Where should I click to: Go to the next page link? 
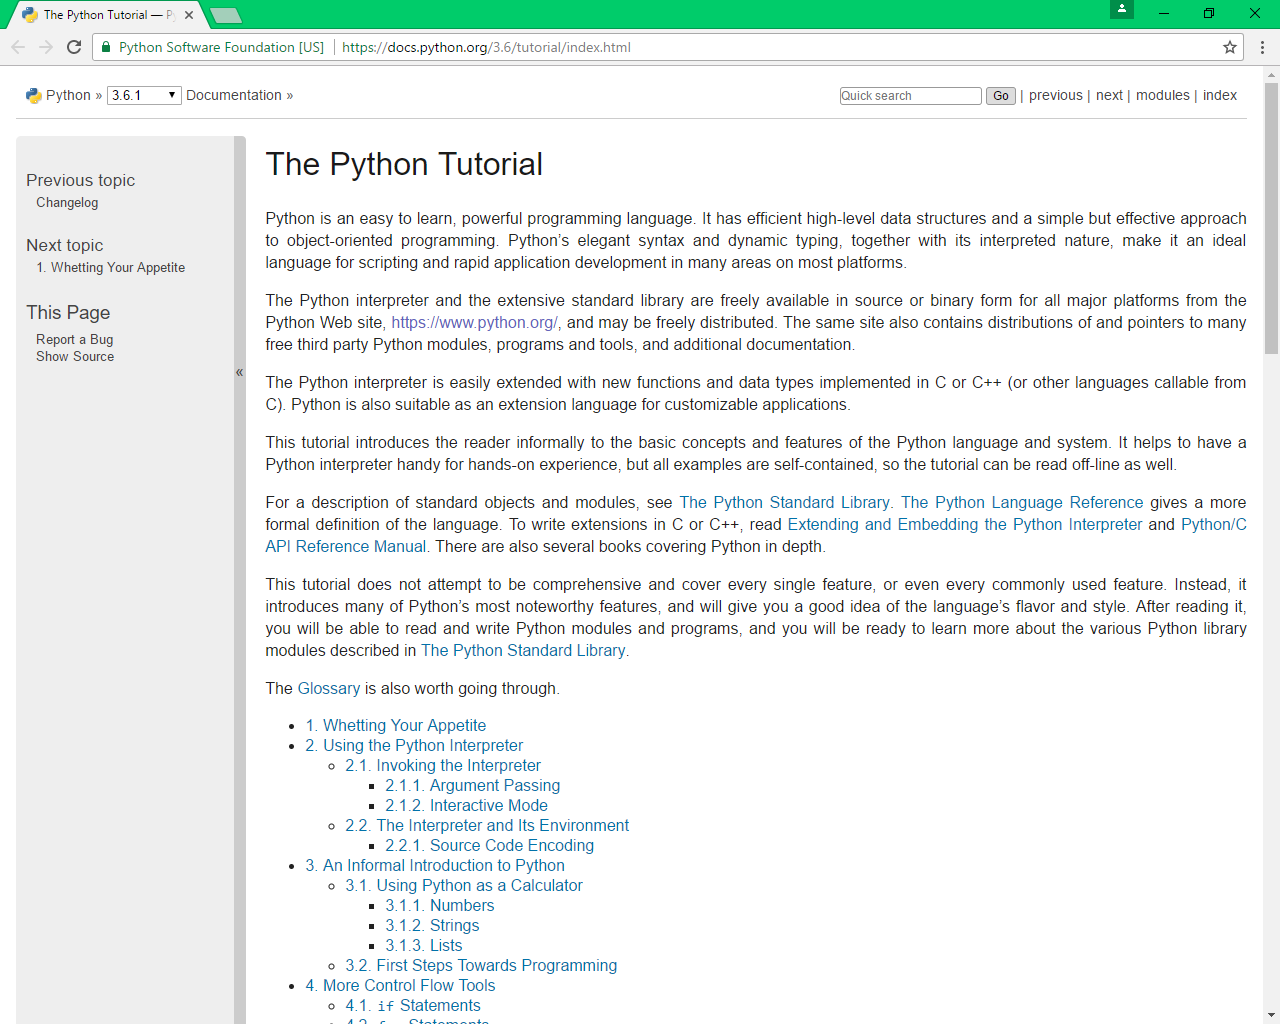click(x=1109, y=95)
